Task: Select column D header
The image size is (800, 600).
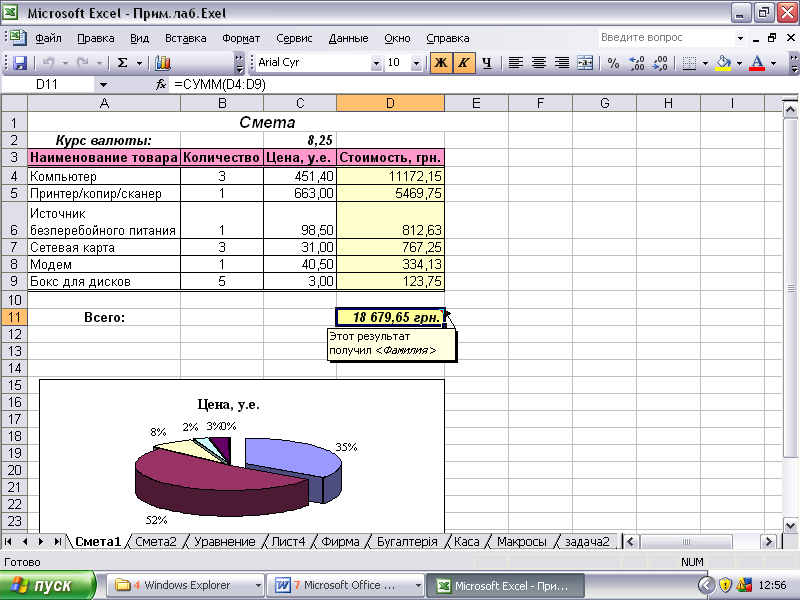Action: pyautogui.click(x=390, y=104)
